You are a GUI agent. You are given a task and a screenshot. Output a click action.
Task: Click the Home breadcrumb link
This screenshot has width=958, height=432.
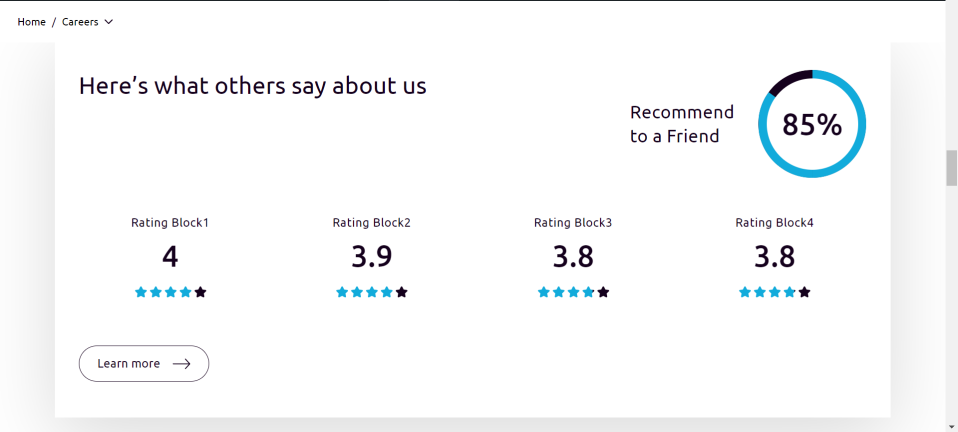point(31,22)
